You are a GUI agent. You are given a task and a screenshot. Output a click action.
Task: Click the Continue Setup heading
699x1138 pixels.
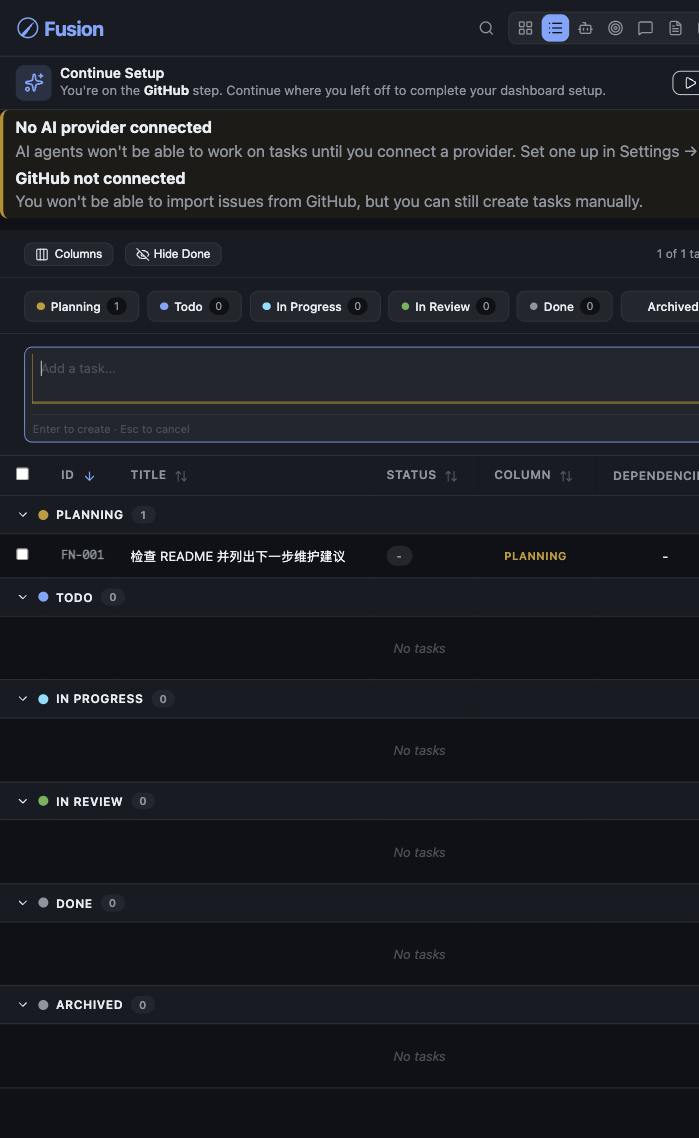coord(112,73)
